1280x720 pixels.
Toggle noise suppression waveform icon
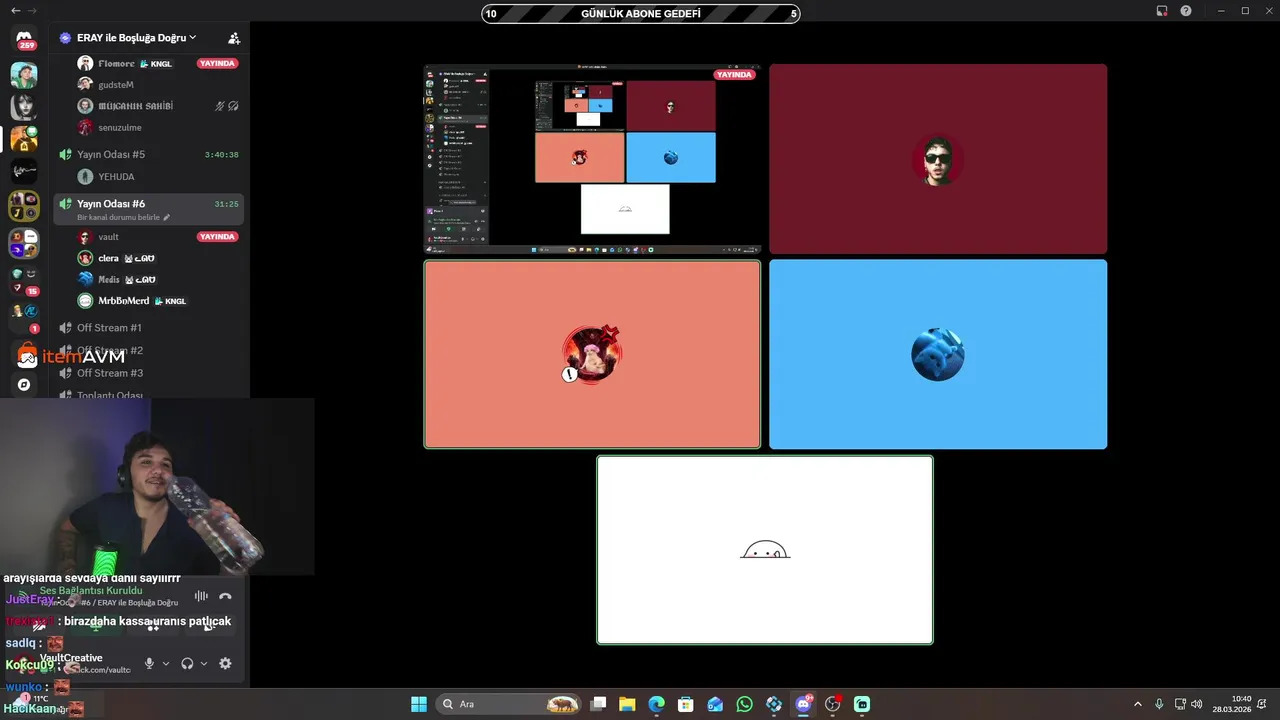(x=201, y=596)
